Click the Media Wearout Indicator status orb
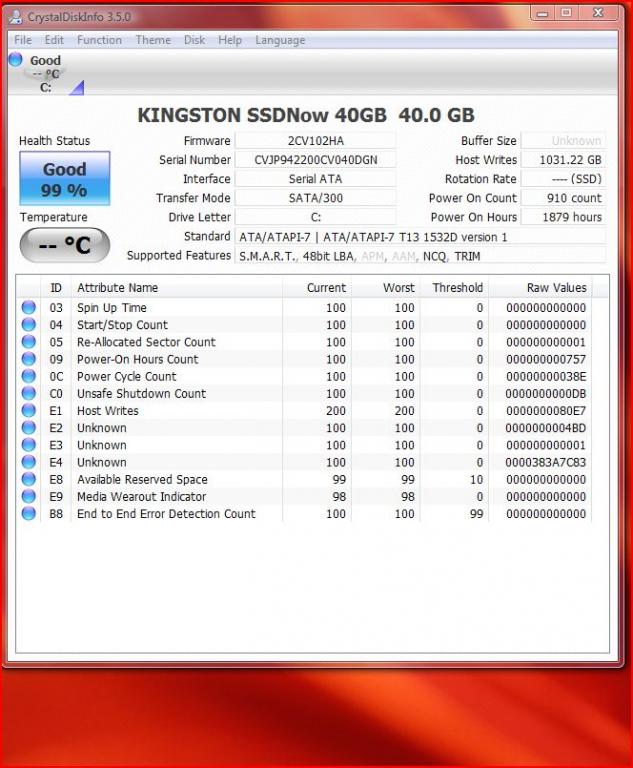 tap(29, 496)
